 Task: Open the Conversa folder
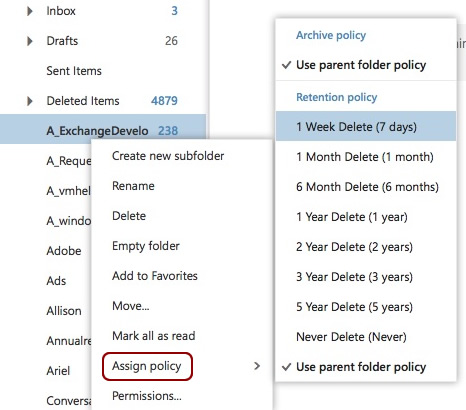[69, 401]
